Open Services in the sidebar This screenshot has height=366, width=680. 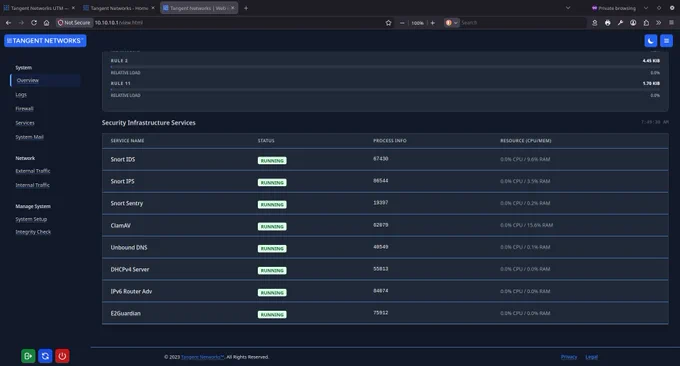point(25,123)
